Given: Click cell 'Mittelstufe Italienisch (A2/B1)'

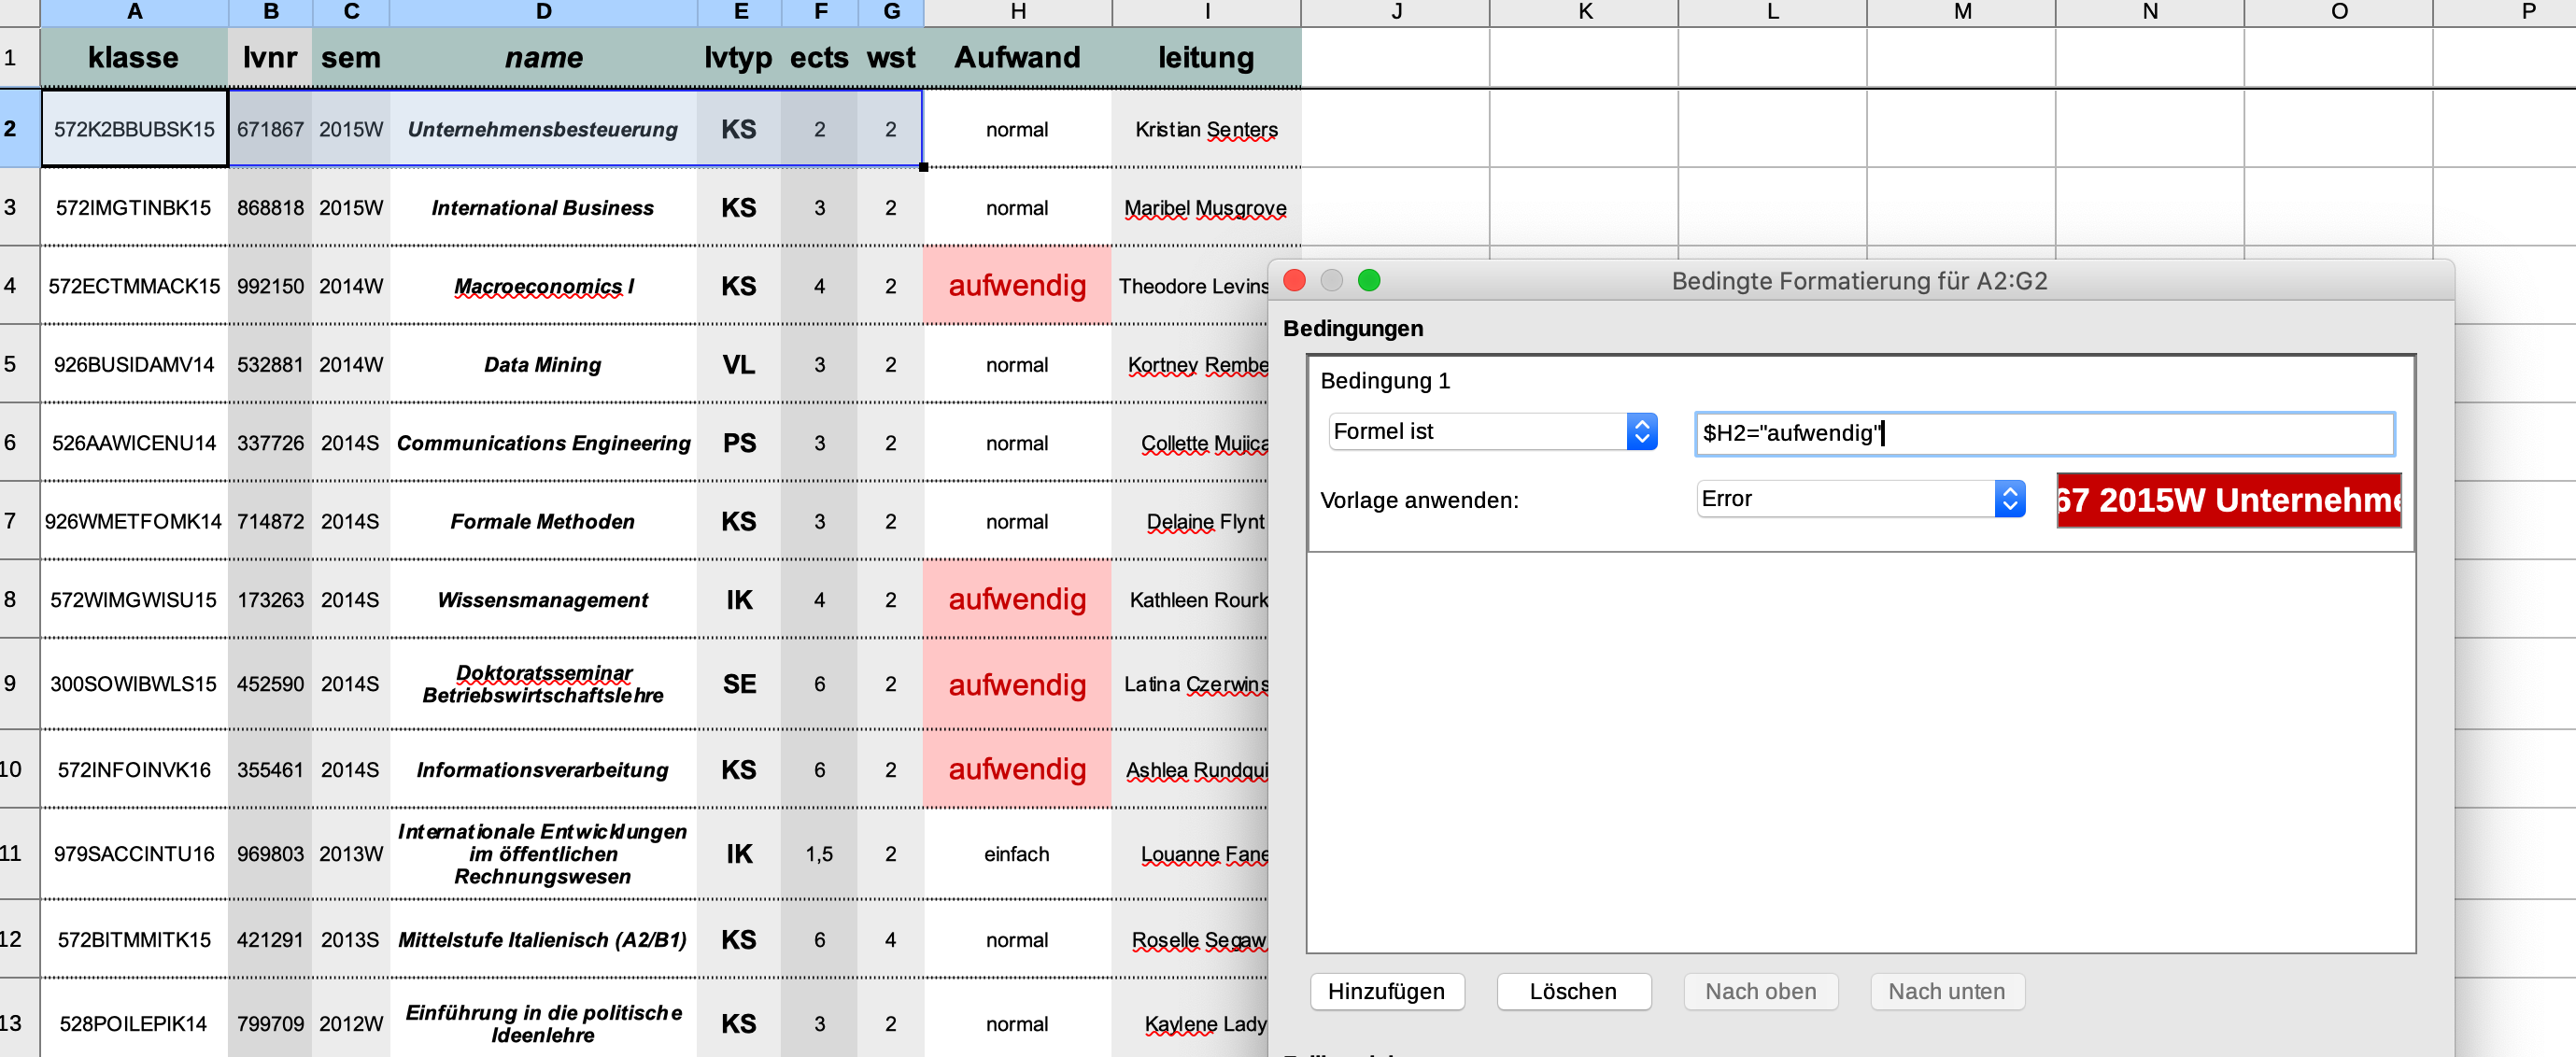Looking at the screenshot, I should pos(543,939).
